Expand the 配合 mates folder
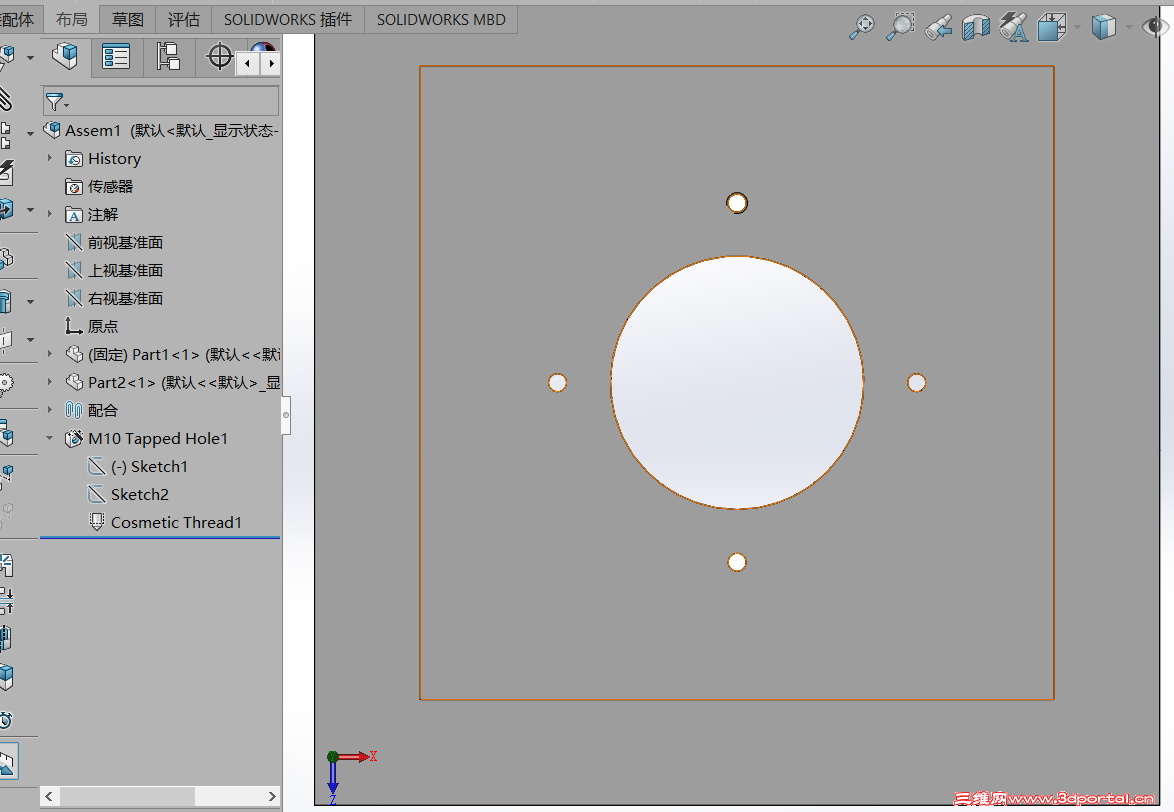 pos(50,410)
